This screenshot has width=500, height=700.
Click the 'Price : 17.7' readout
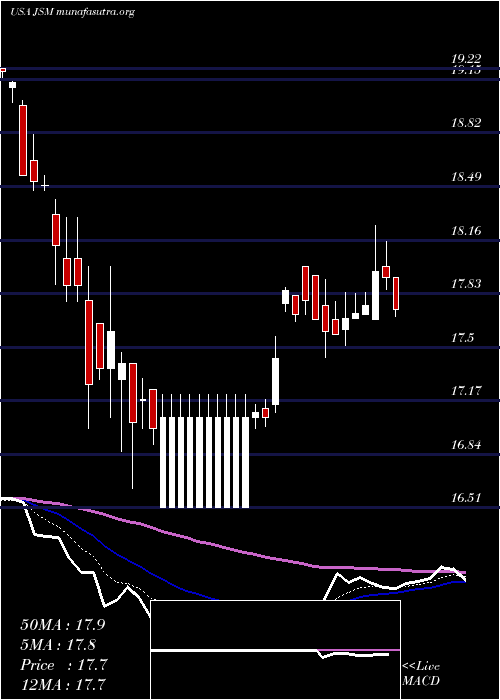[x=64, y=665]
